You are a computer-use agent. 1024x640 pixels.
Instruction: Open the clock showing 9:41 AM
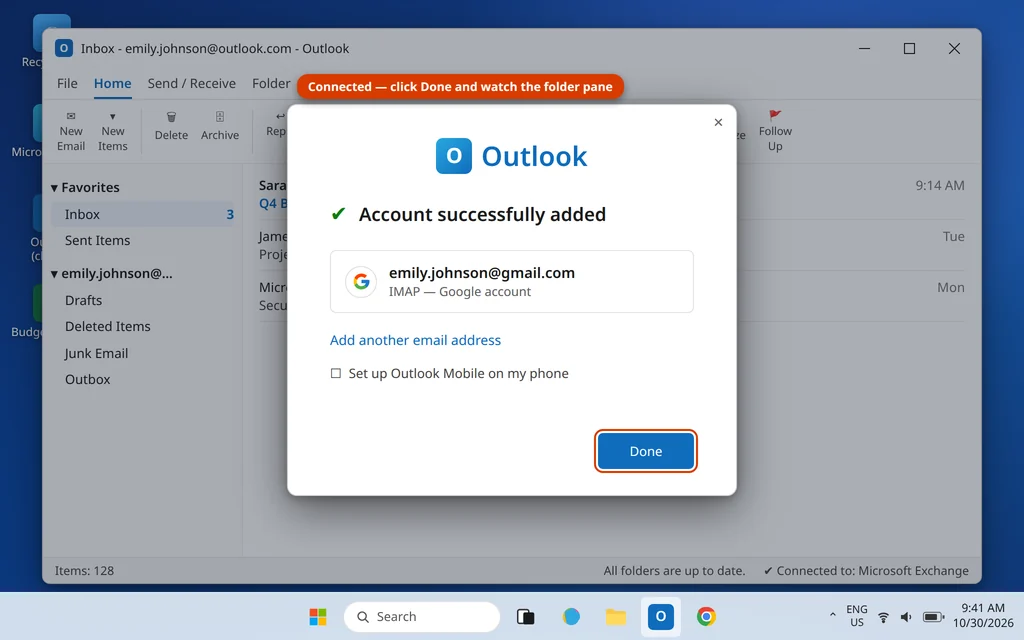(982, 616)
